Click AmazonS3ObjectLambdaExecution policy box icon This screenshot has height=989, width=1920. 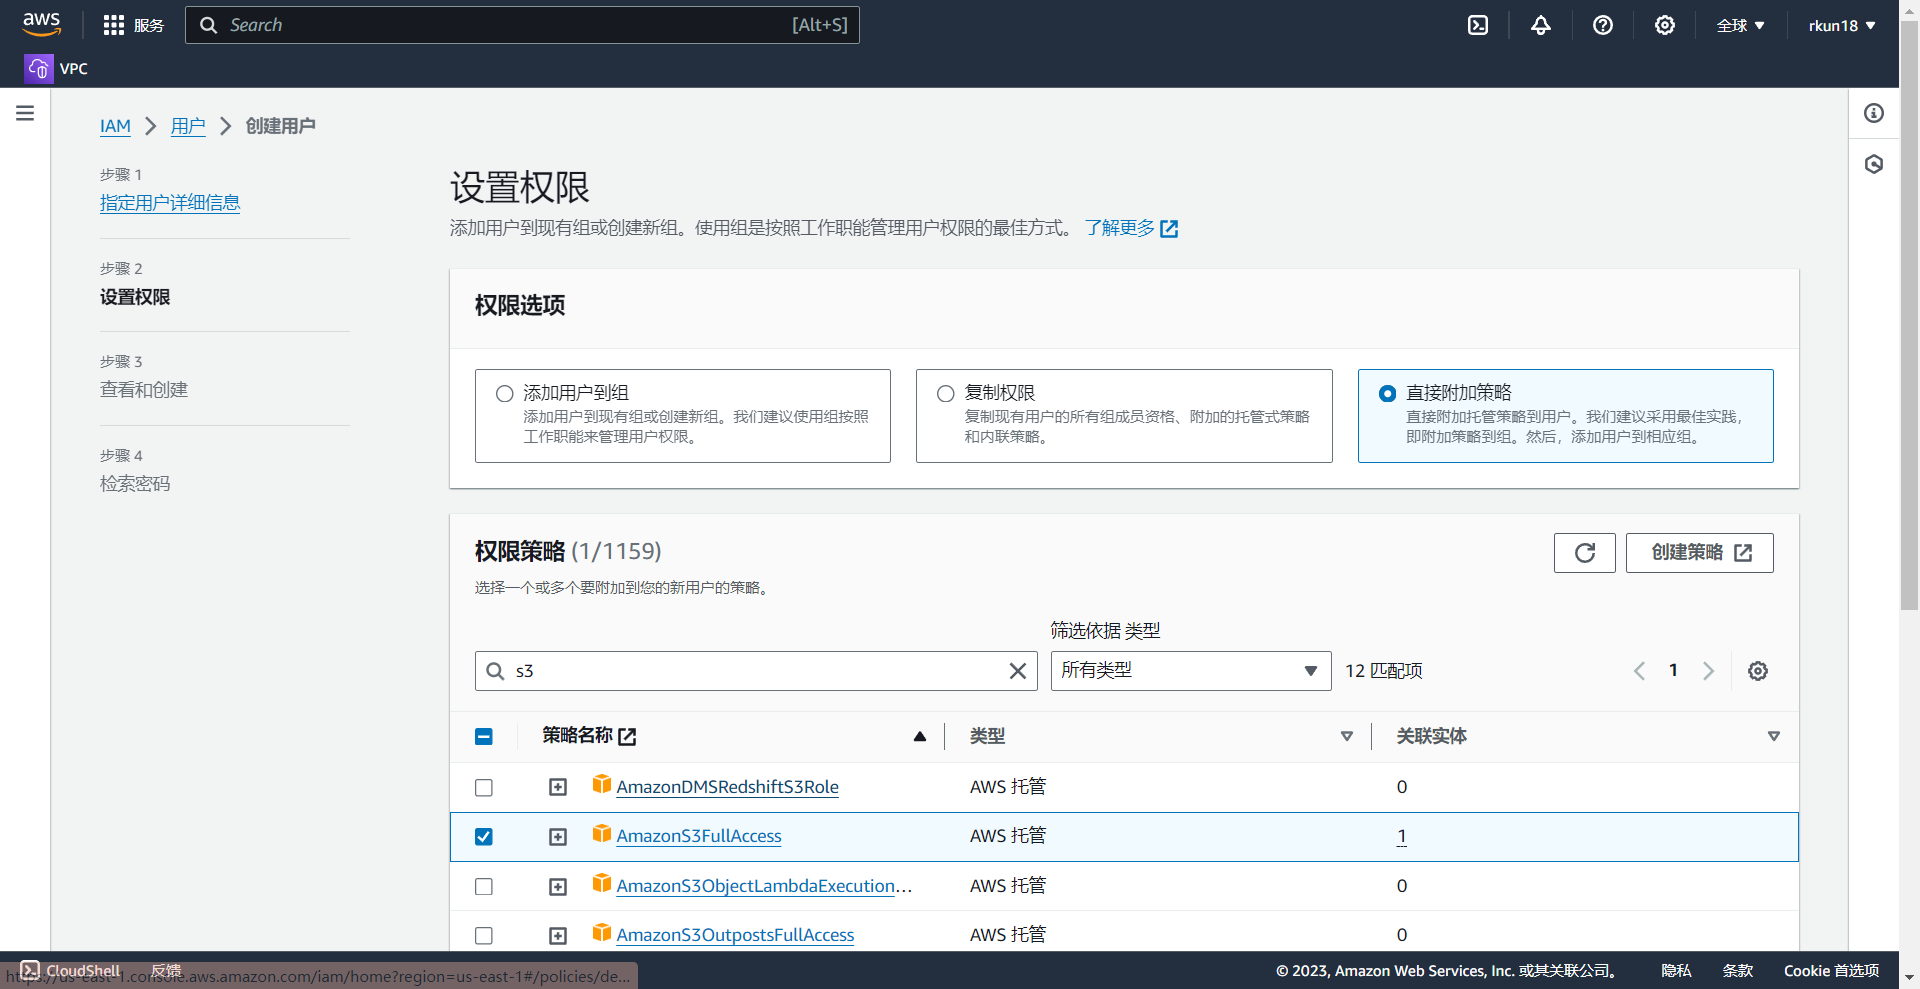(x=602, y=883)
